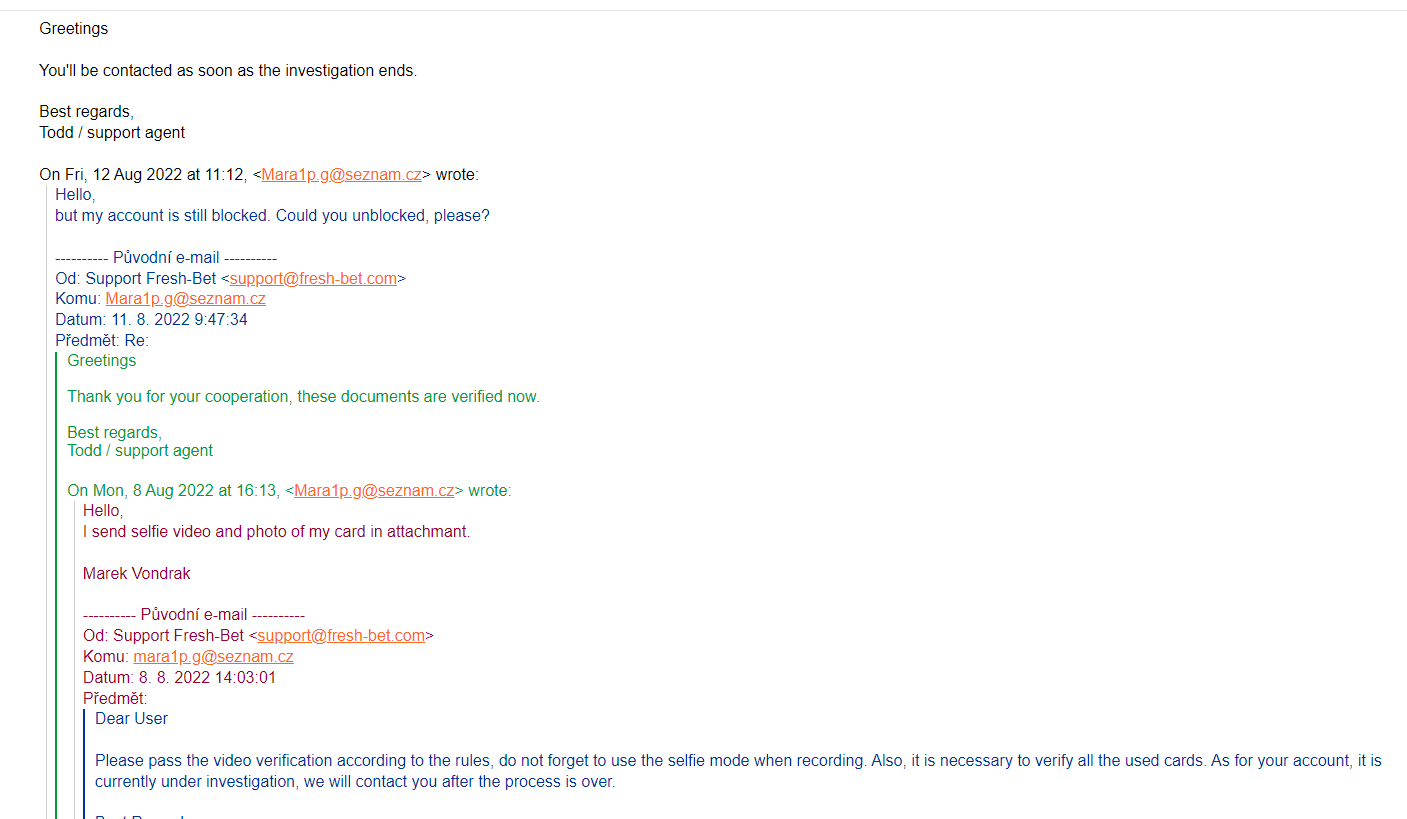Click the blue Původní e-mail separator line
The width and height of the screenshot is (1407, 819).
(165, 257)
